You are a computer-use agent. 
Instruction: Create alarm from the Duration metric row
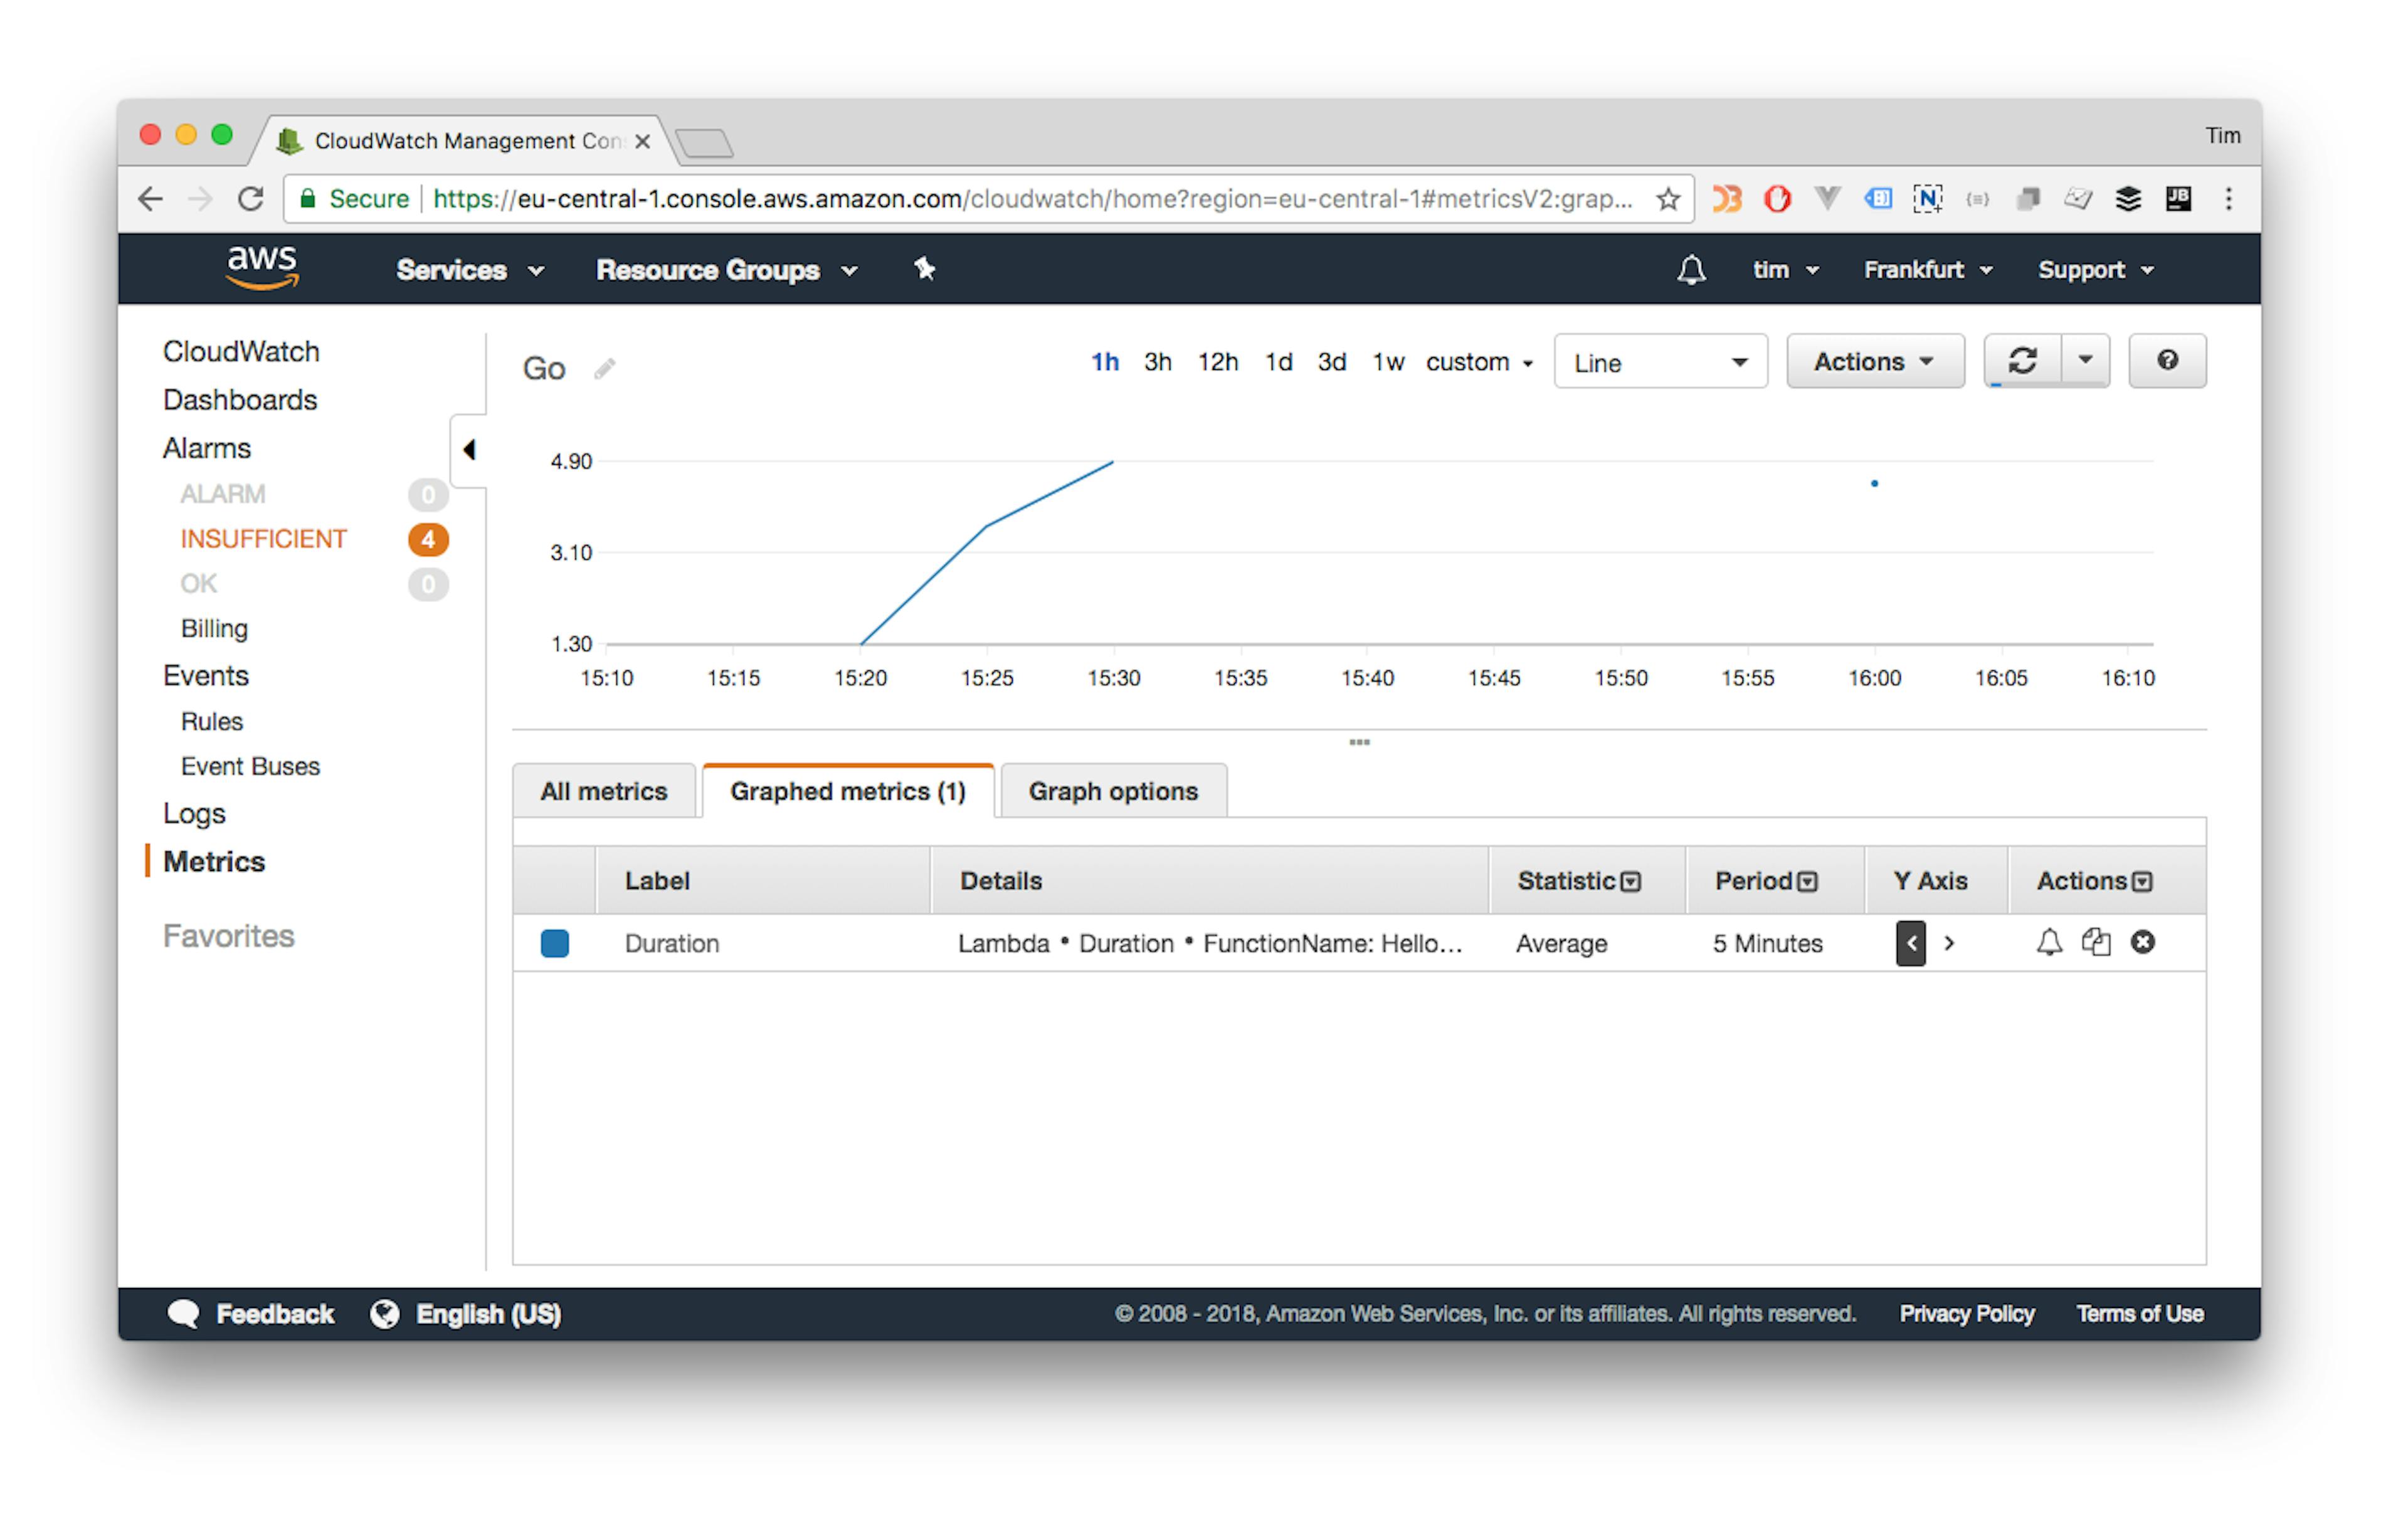pyautogui.click(x=2048, y=942)
